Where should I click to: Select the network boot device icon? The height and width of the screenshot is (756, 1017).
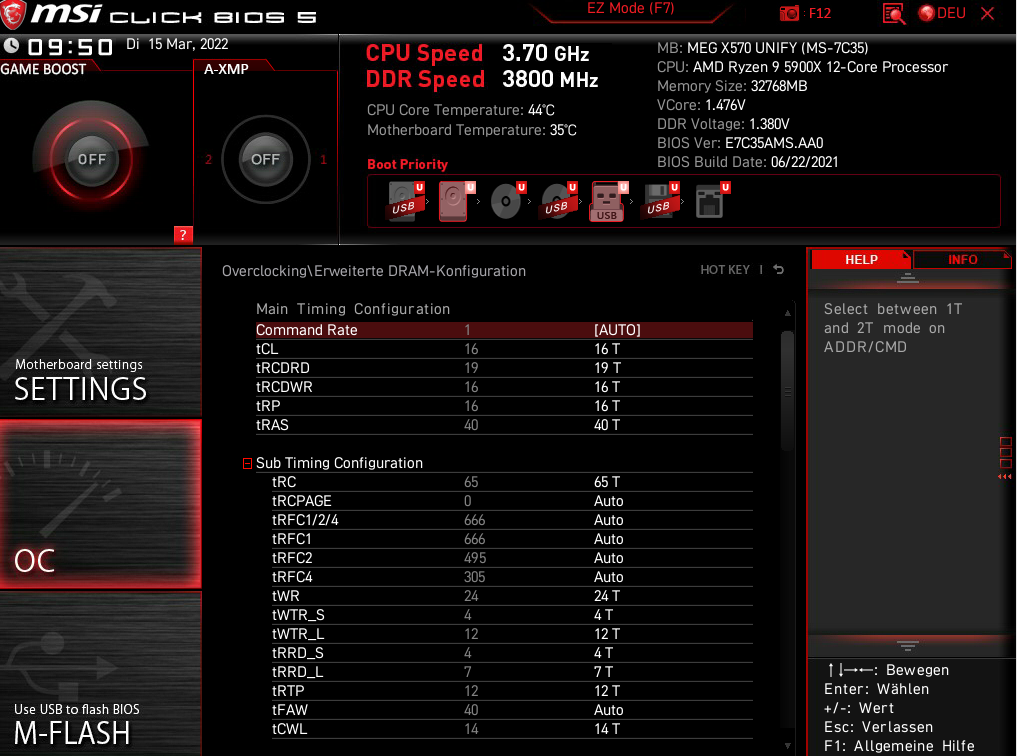coord(712,201)
